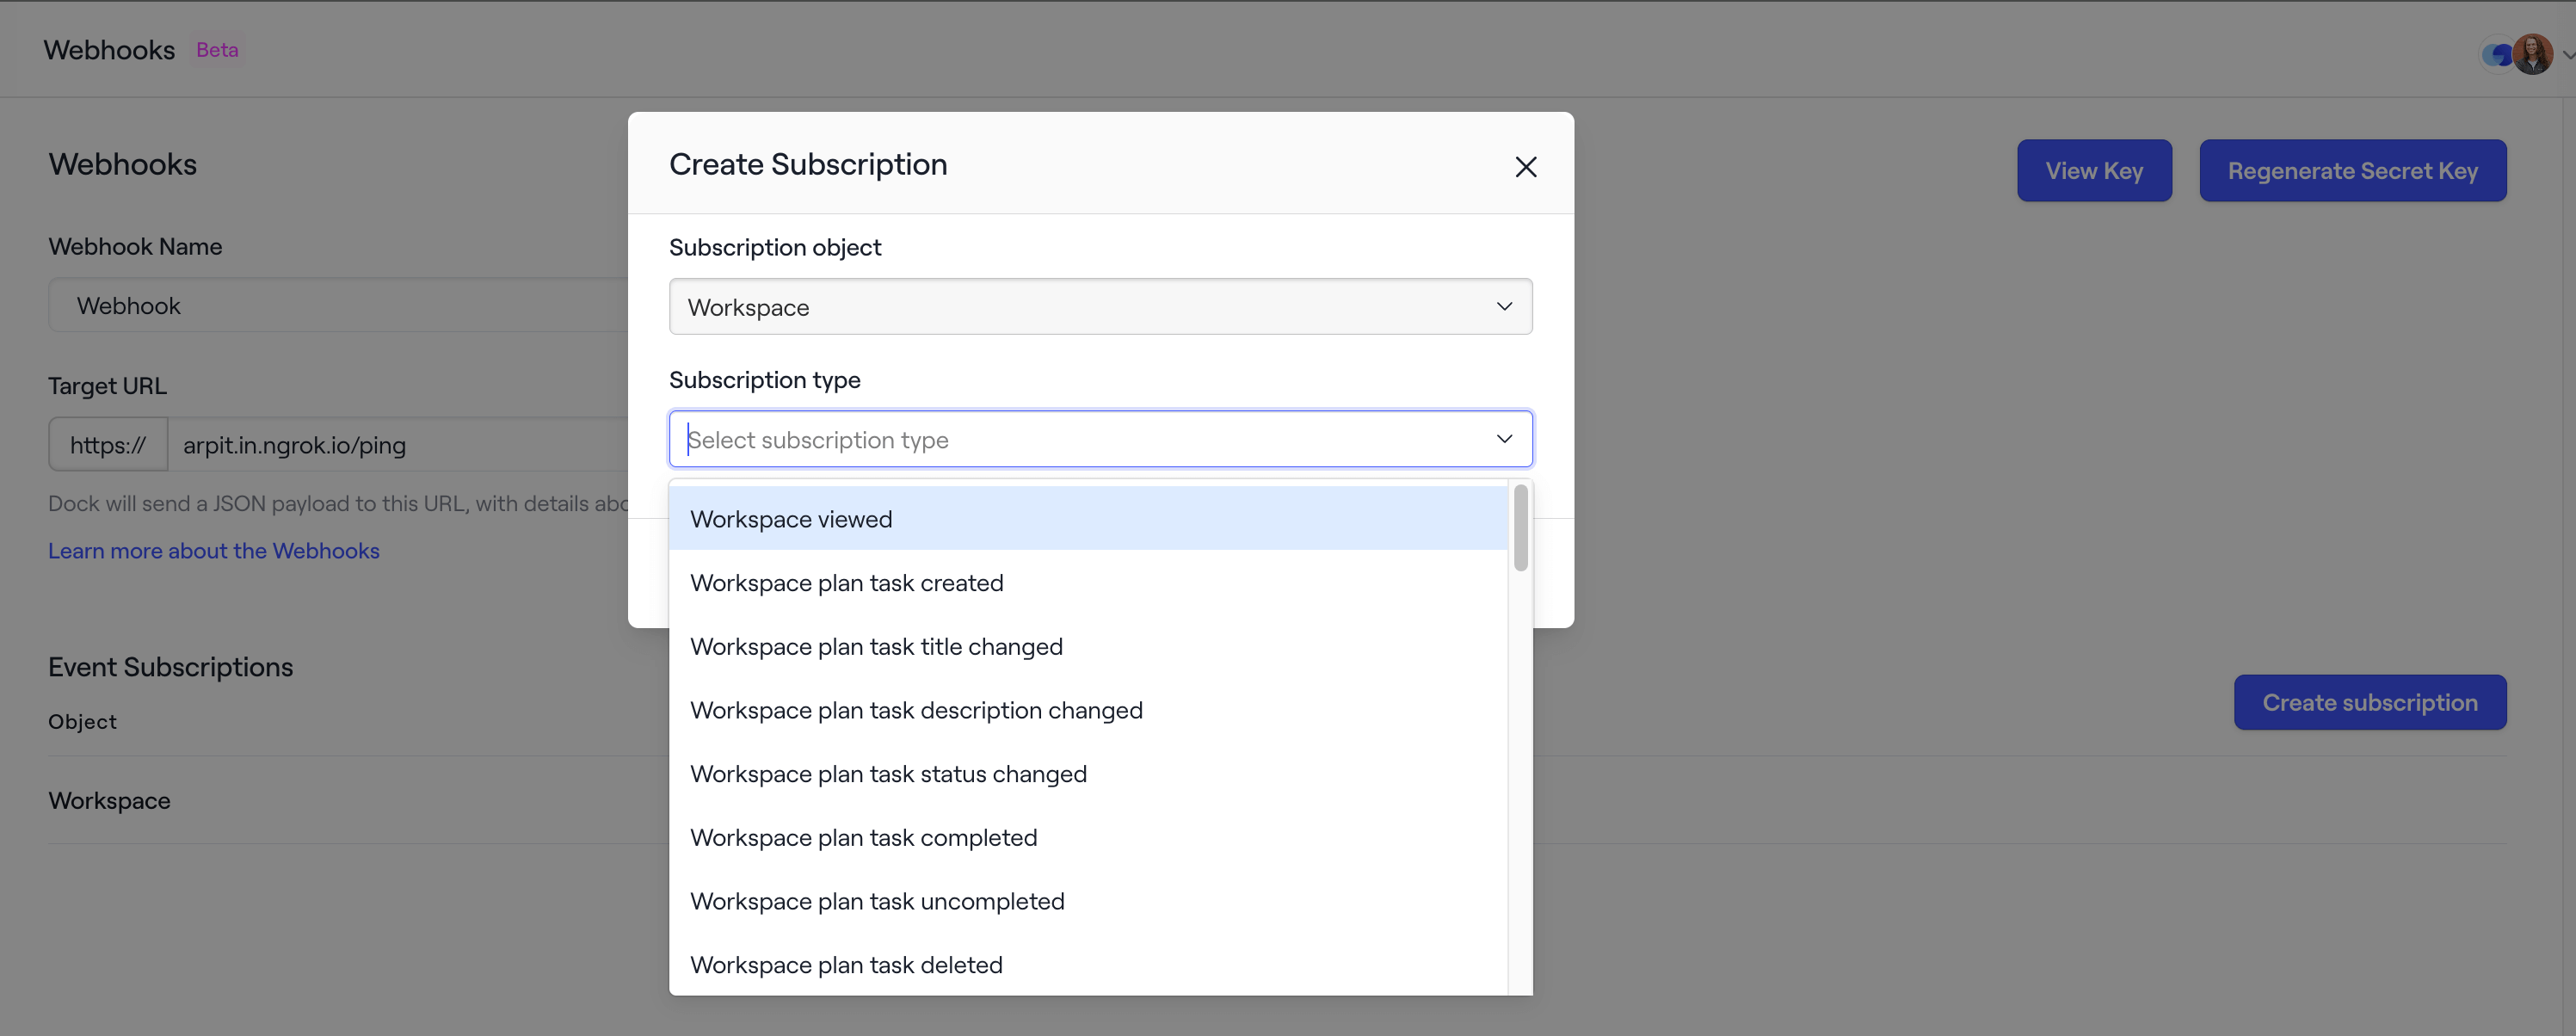2576x1036 pixels.
Task: Open "Learn more about the Webhooks" link
Action: pyautogui.click(x=213, y=550)
